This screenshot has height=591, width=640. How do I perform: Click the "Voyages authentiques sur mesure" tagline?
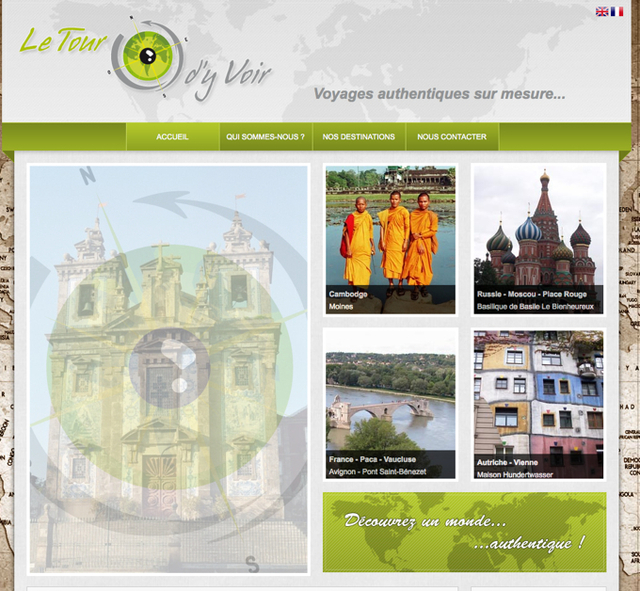[x=440, y=94]
